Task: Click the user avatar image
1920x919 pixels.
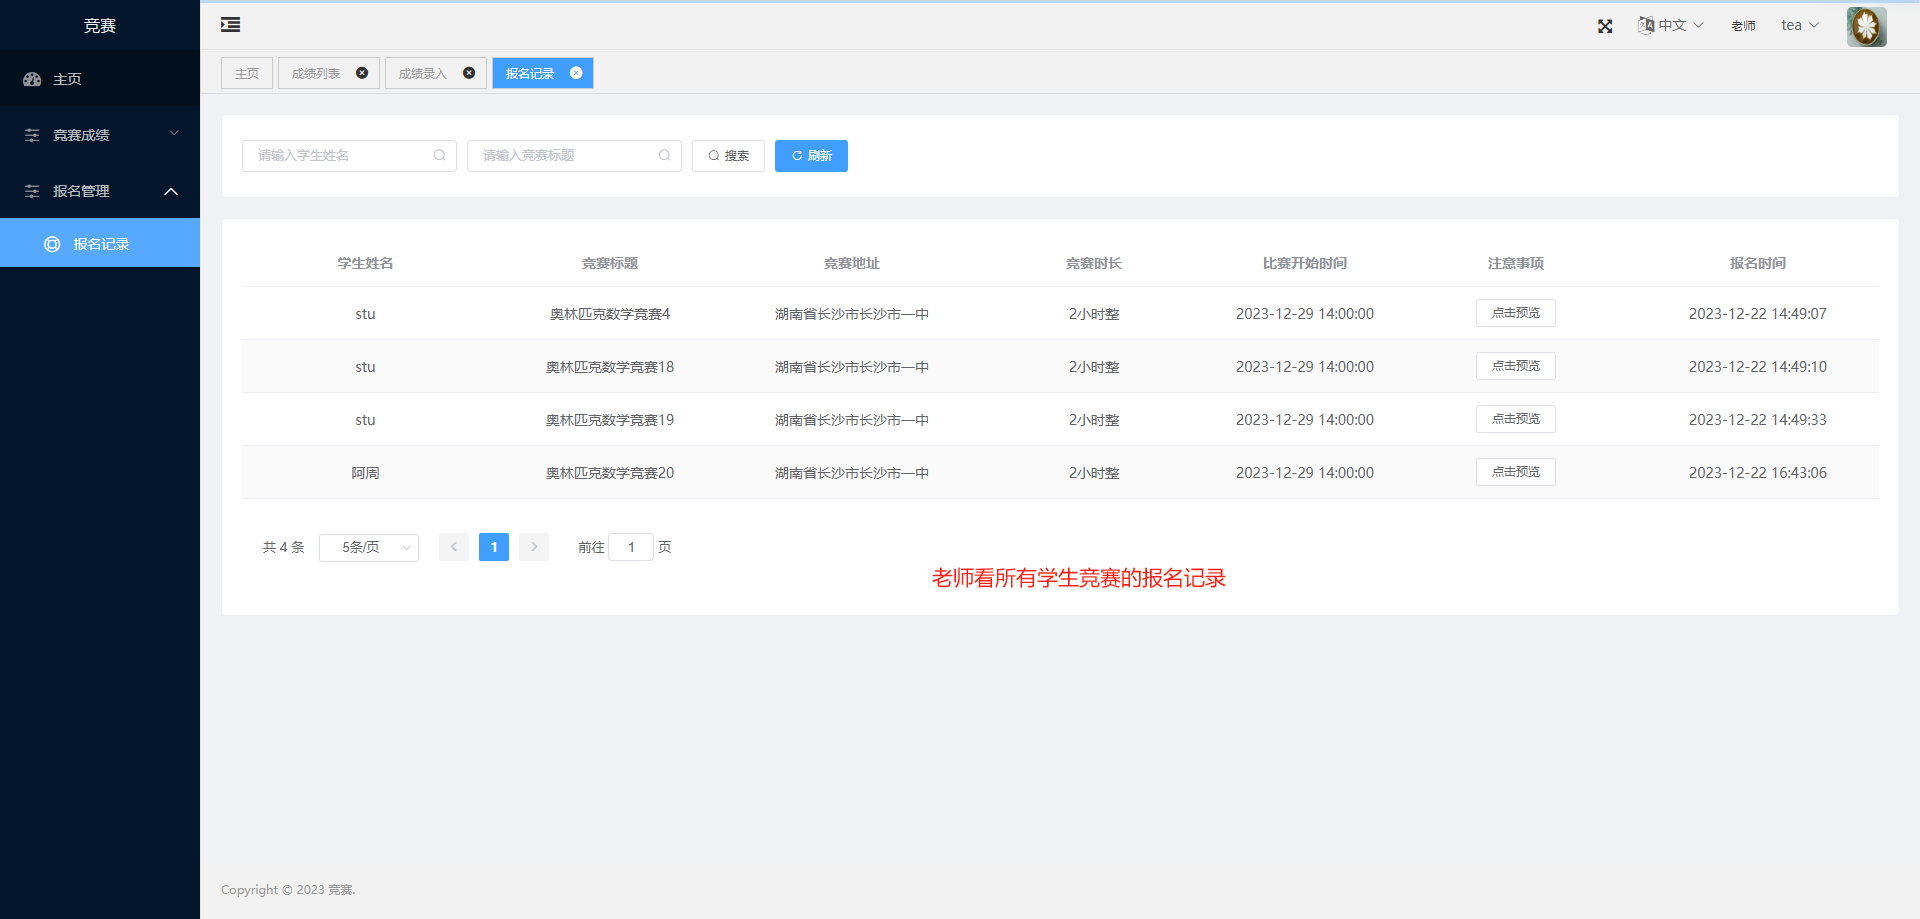Action: [1866, 26]
